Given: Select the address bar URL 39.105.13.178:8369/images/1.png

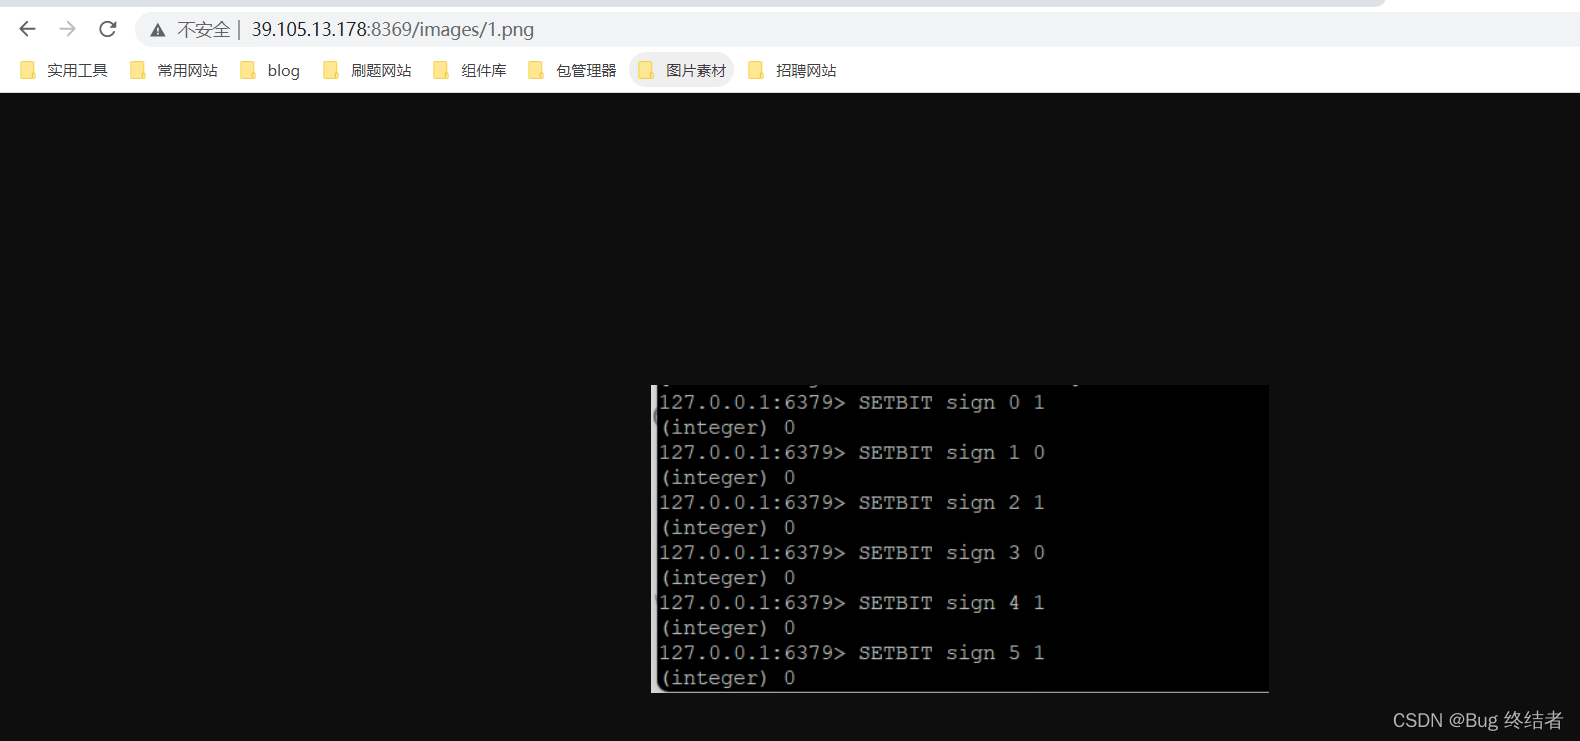Looking at the screenshot, I should pos(392,30).
